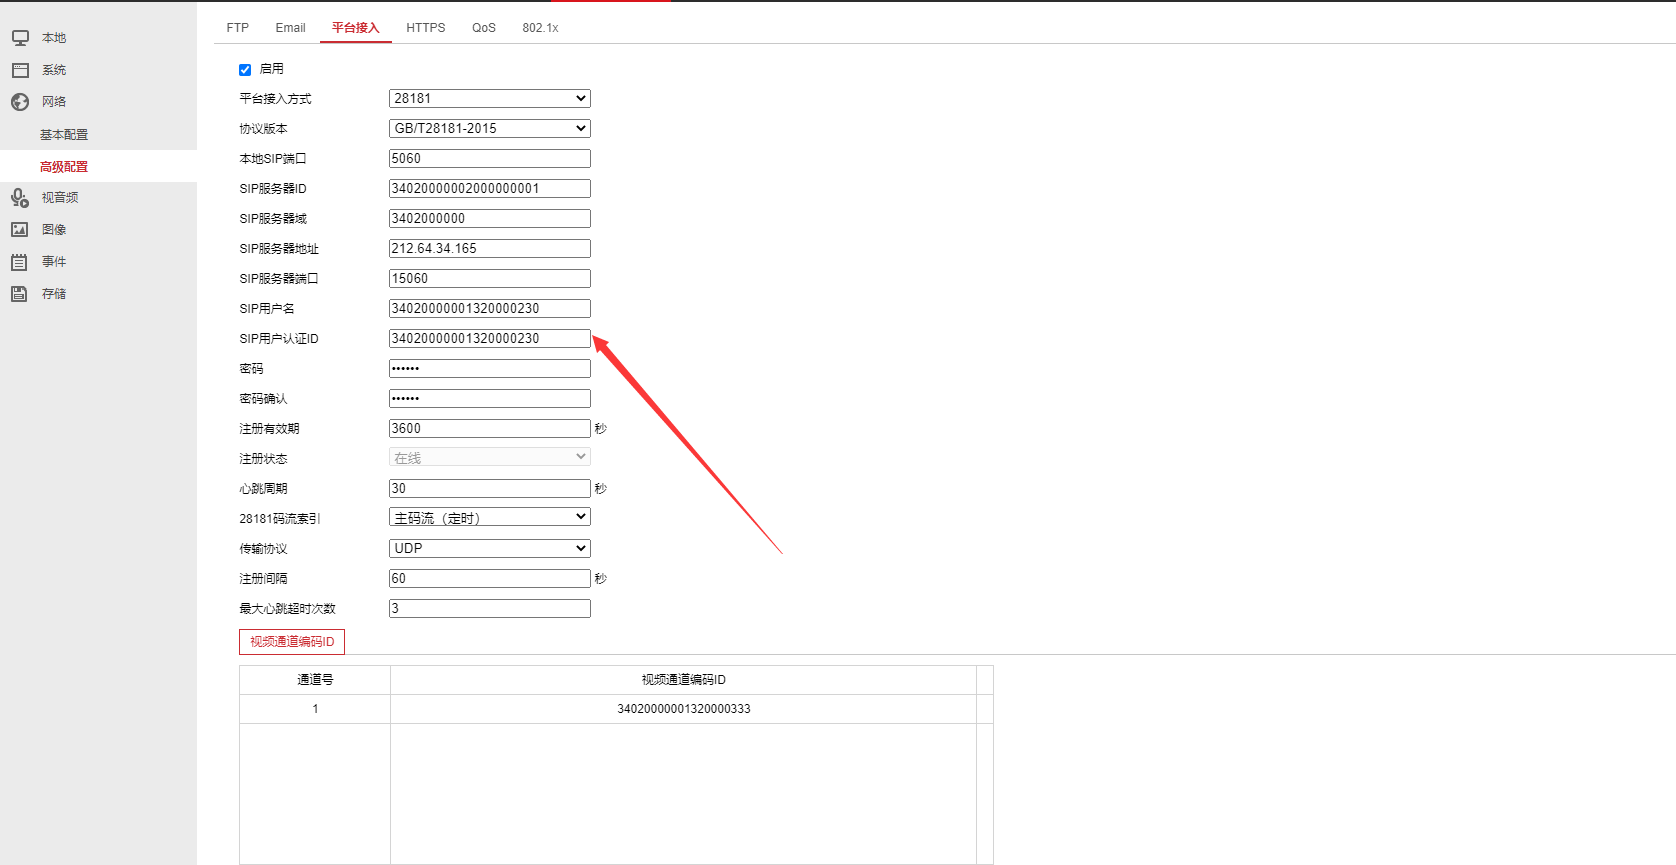The width and height of the screenshot is (1676, 865).
Task: Switch to the FTP tab
Action: coord(238,28)
